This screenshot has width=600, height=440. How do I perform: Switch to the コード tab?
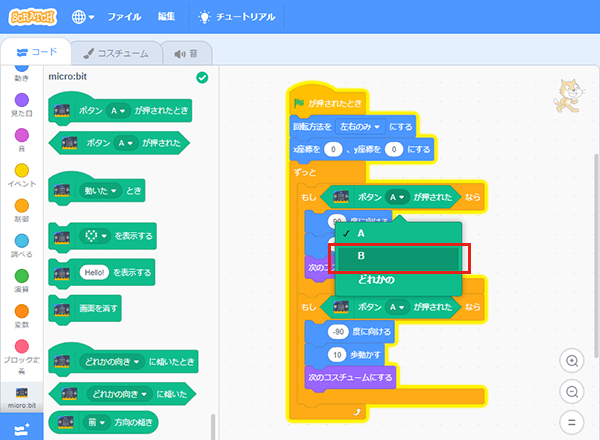36,52
